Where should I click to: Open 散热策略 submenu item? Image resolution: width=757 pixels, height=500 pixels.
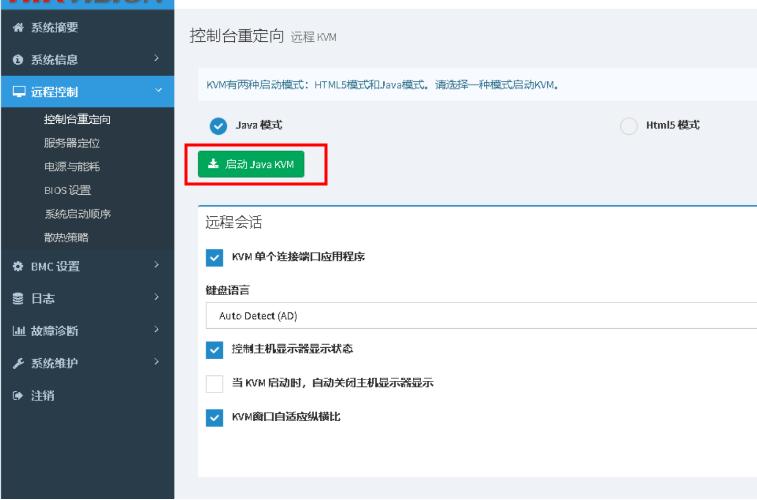(66, 237)
